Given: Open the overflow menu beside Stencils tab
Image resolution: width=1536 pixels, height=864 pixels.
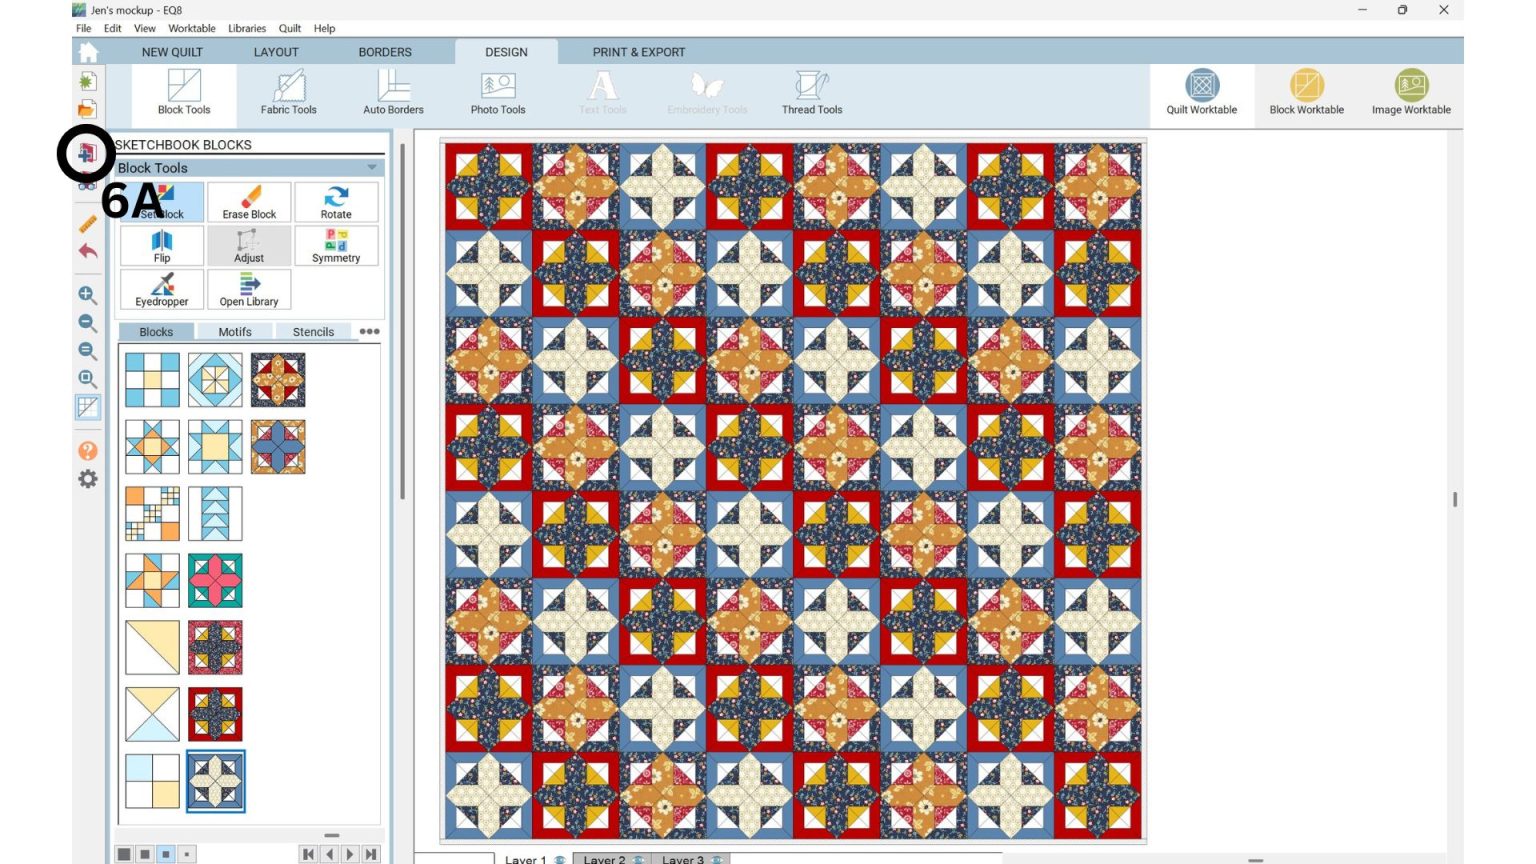Looking at the screenshot, I should pyautogui.click(x=368, y=331).
